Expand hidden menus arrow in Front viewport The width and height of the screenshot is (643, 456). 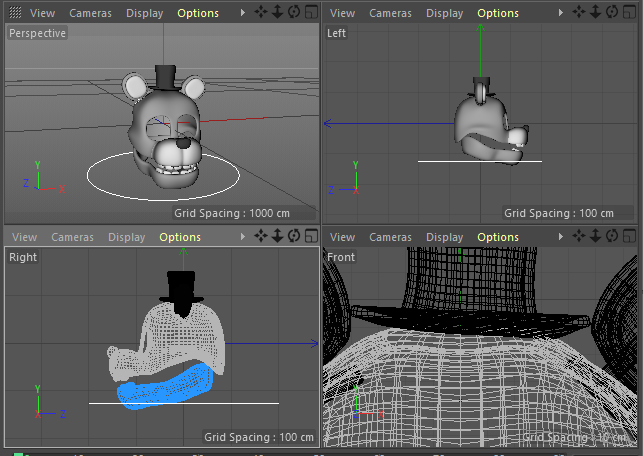[x=561, y=237]
